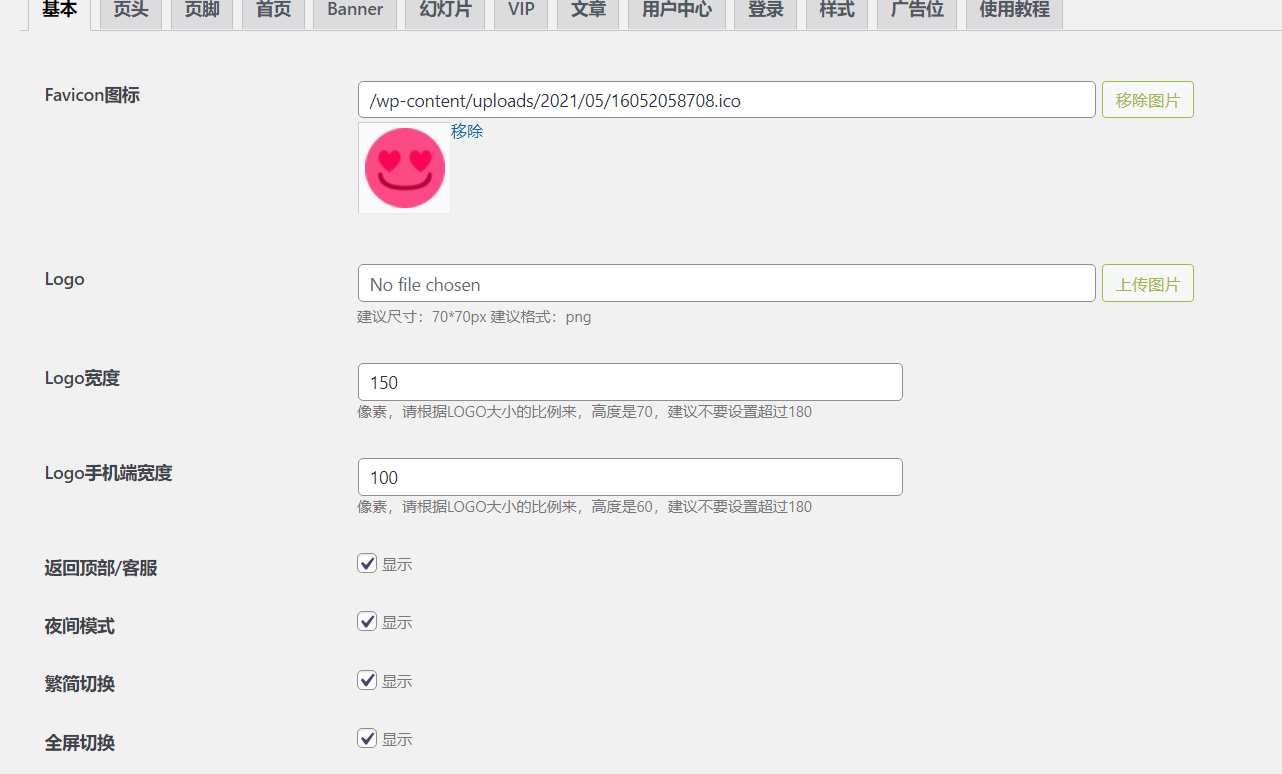This screenshot has width=1282, height=774.
Task: Open the 页脚 tab
Action: pyautogui.click(x=202, y=10)
